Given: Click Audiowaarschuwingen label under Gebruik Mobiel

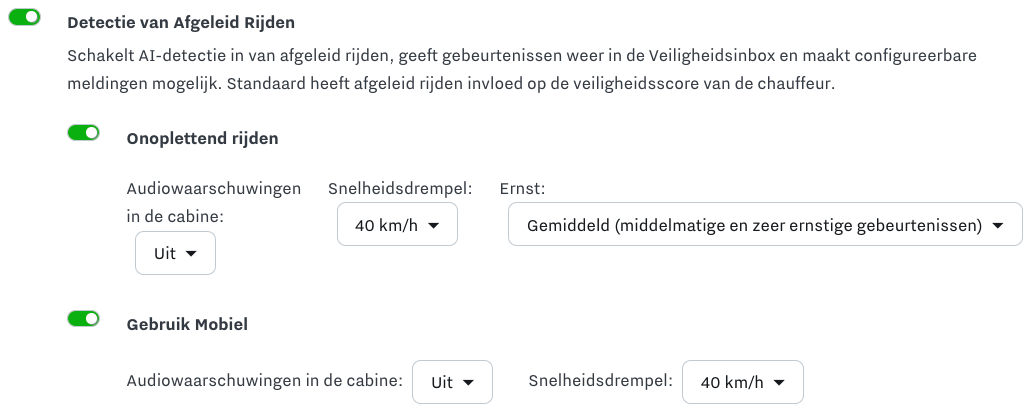Looking at the screenshot, I should point(264,381).
